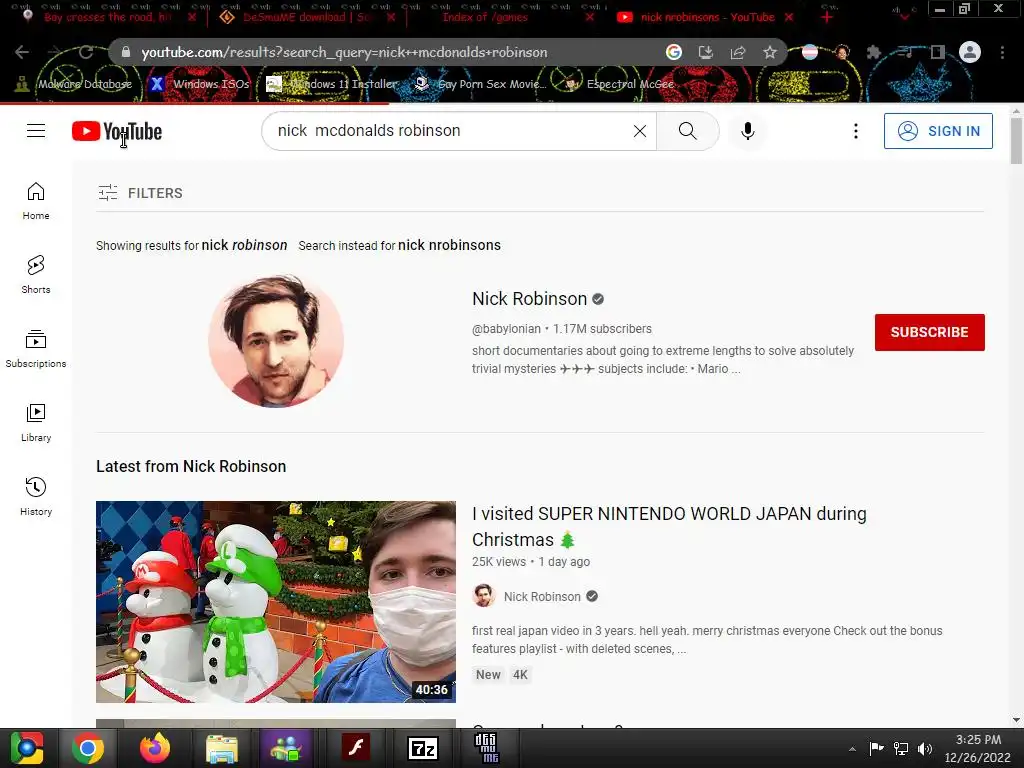This screenshot has width=1024, height=768.
Task: Start voice search with the microphone
Action: coord(748,131)
